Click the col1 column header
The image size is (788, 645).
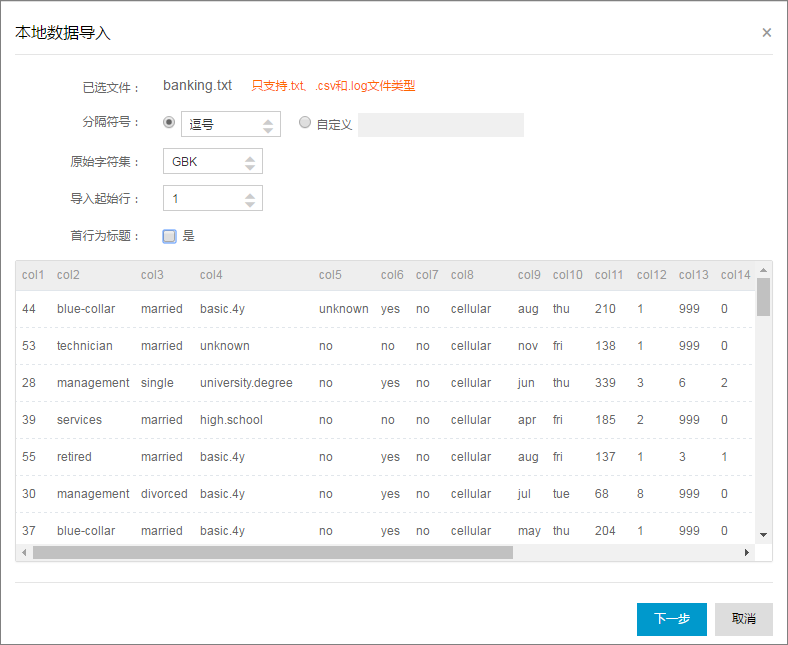point(33,275)
